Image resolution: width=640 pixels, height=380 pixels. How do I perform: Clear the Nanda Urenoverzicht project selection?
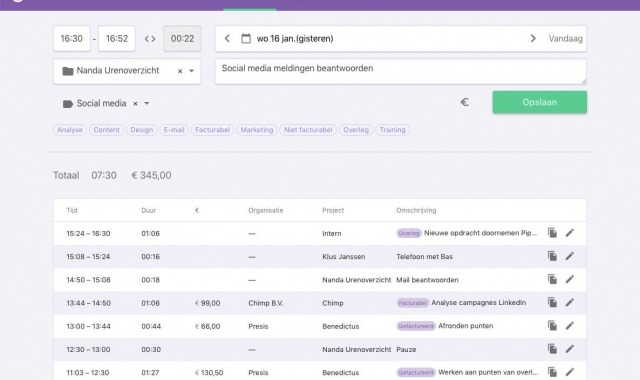180,71
